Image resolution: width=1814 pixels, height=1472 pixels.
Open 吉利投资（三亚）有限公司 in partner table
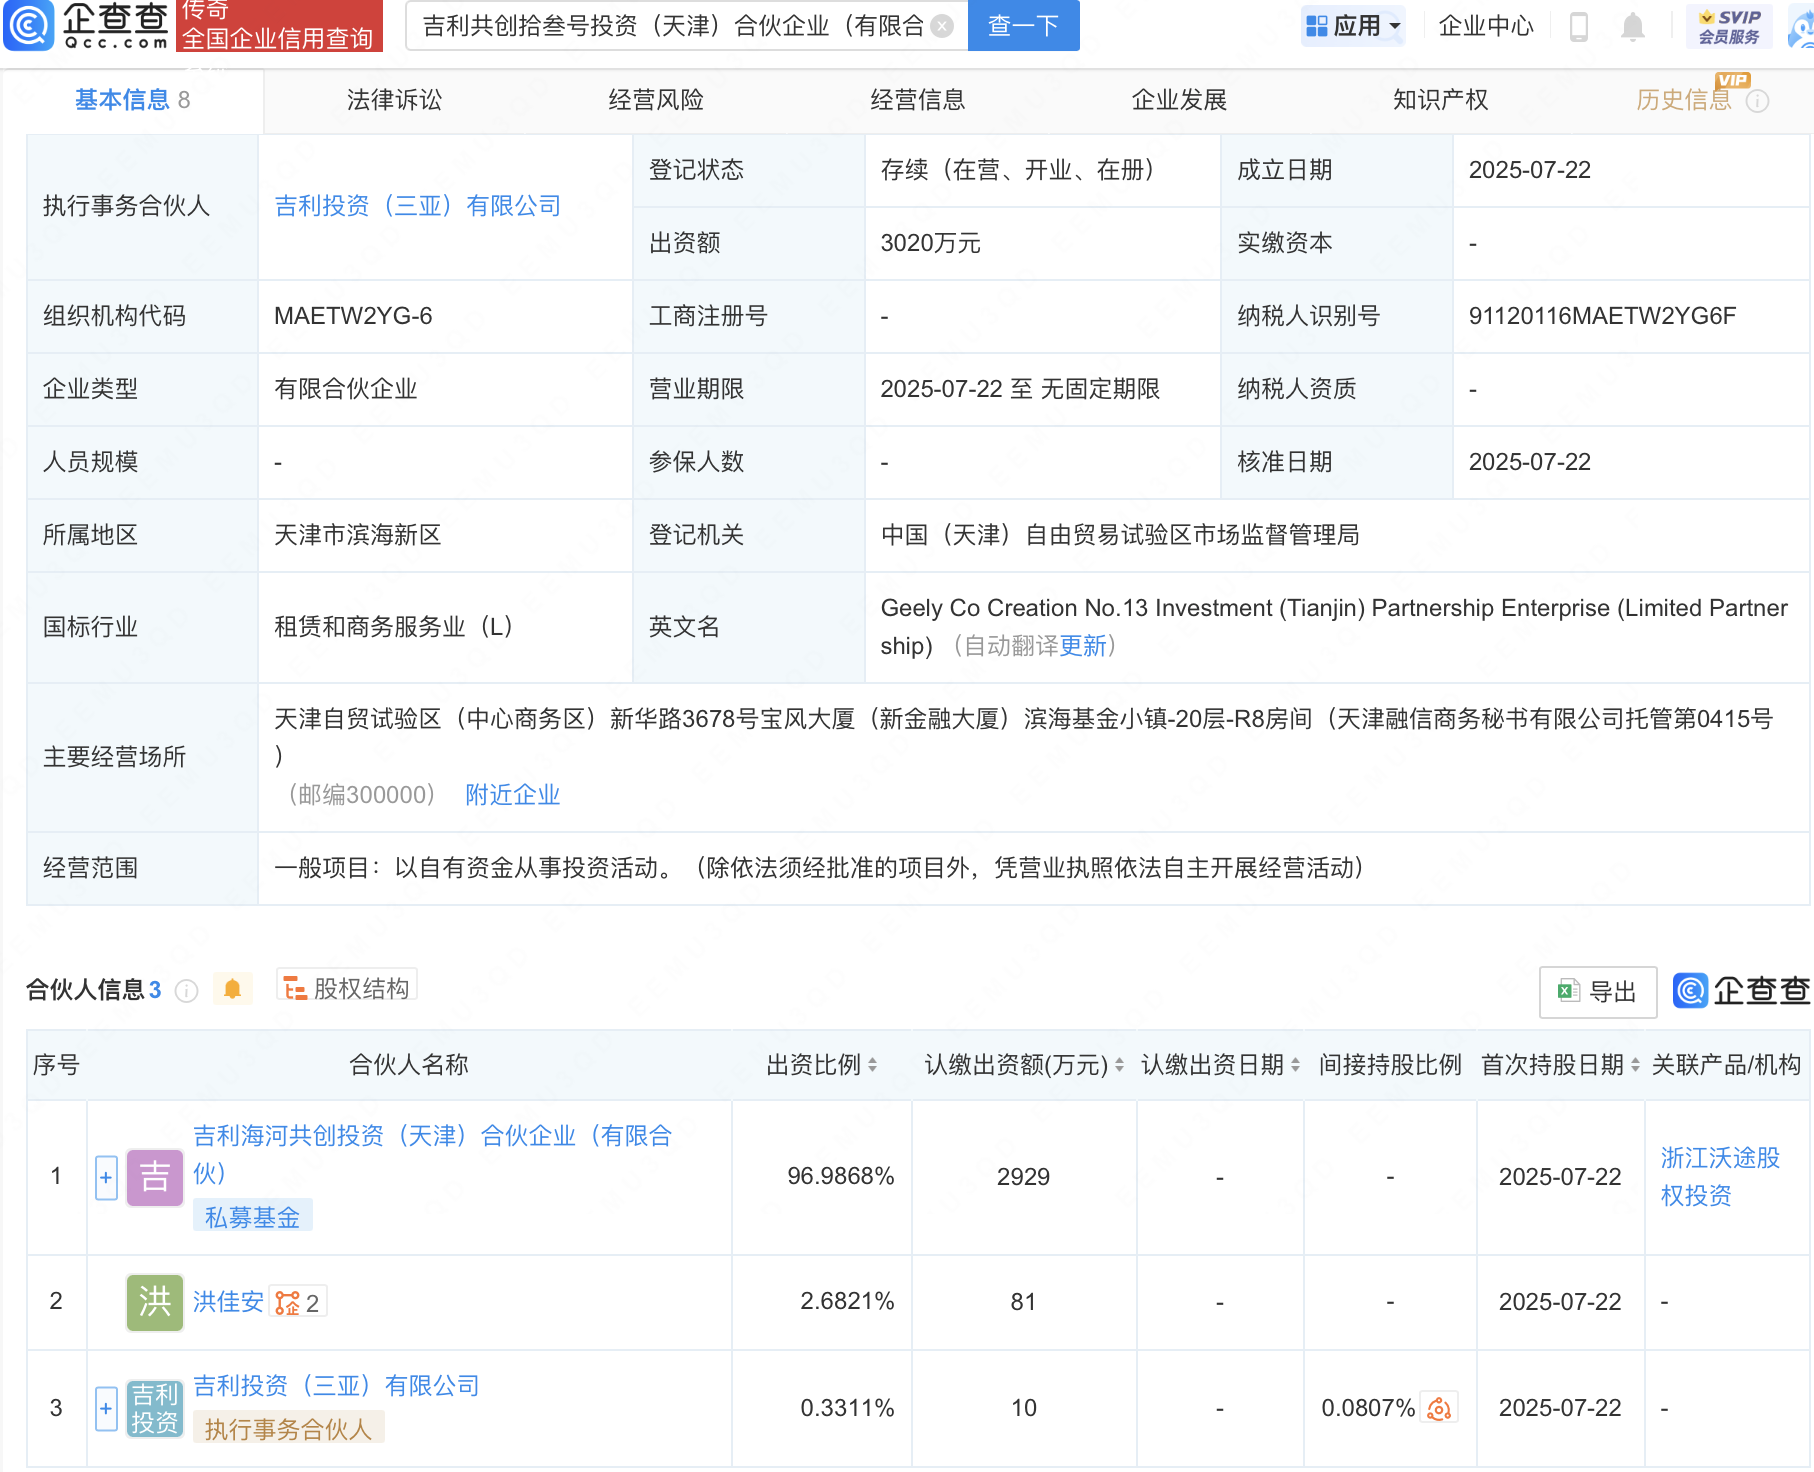tap(337, 1386)
